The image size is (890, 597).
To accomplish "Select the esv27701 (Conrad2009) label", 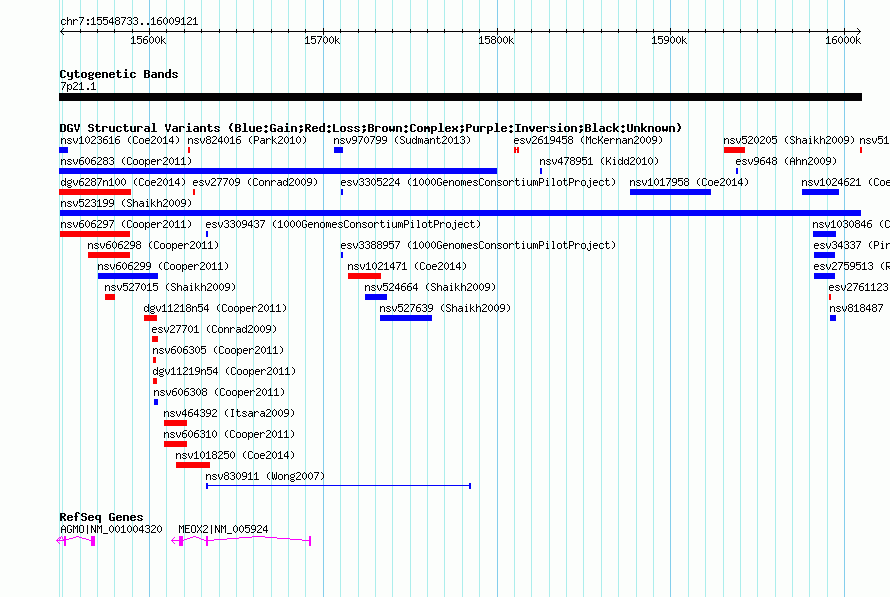I will pos(214,329).
